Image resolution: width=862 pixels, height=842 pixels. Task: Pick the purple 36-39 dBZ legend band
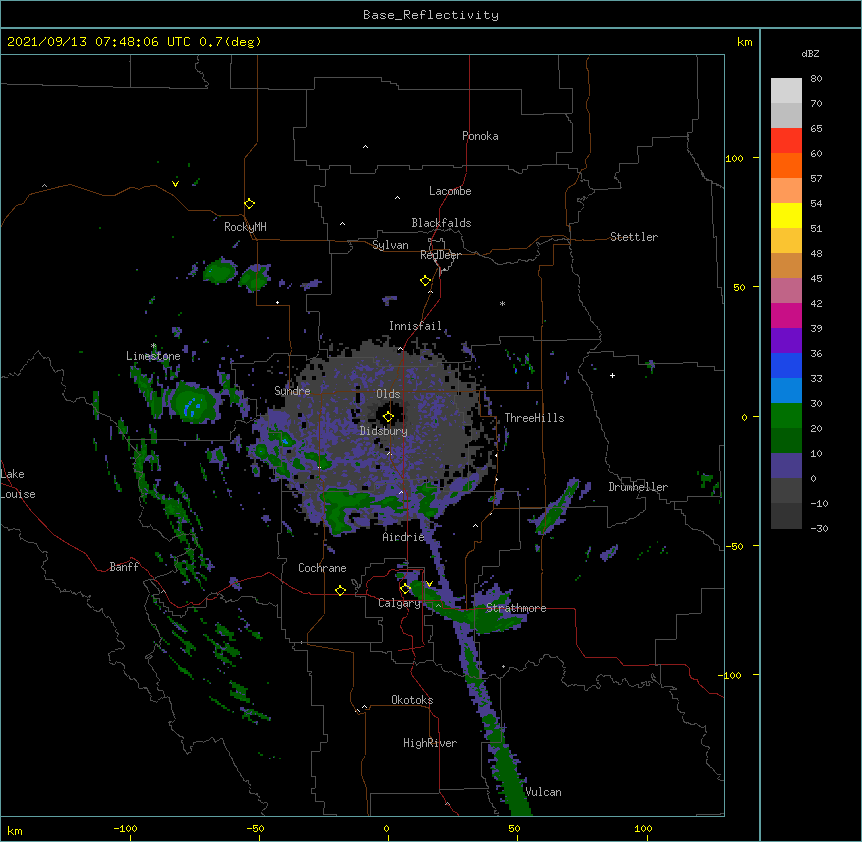point(786,341)
